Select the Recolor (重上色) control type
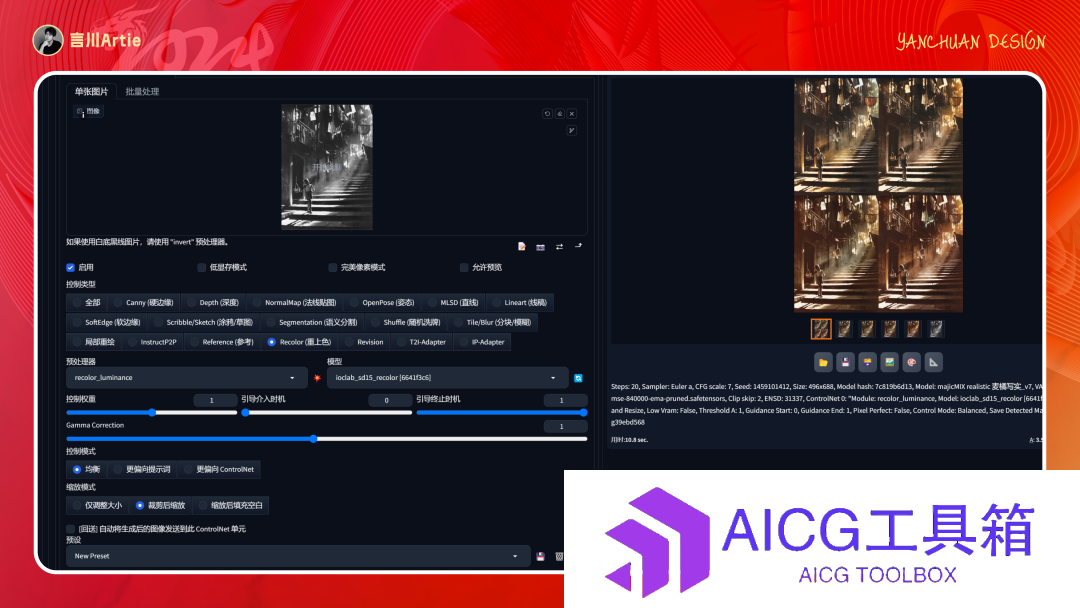 tap(300, 342)
